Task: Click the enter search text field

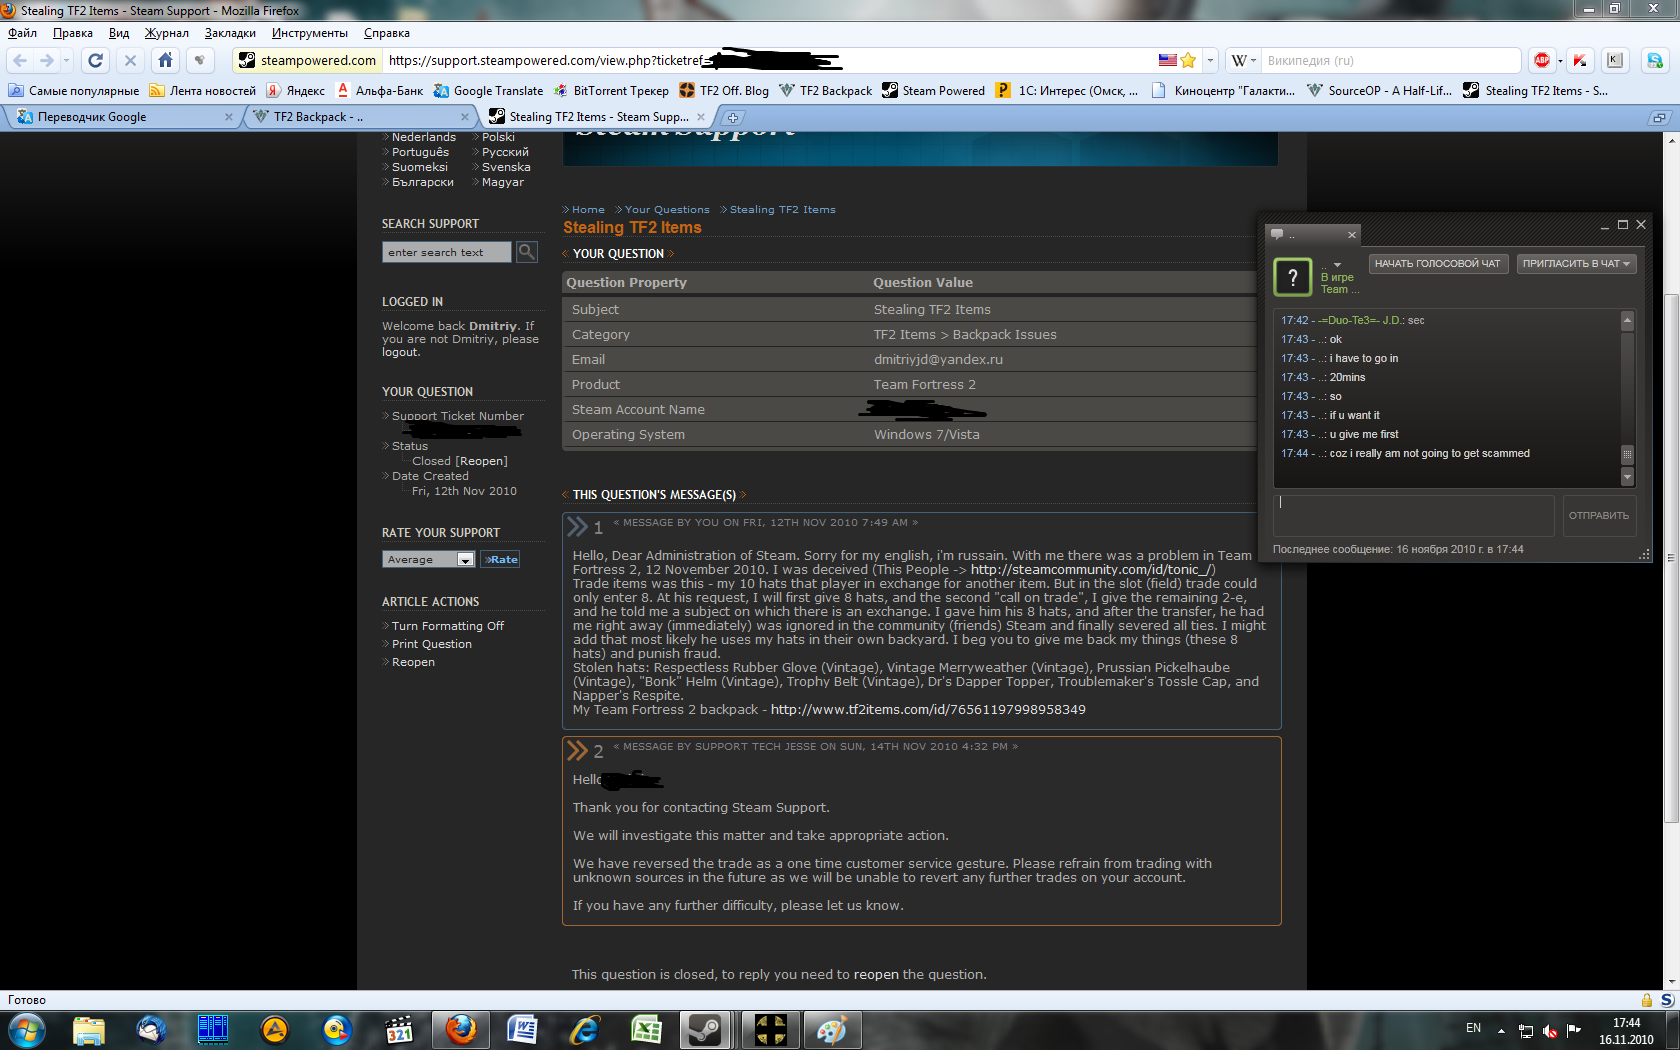Action: point(446,252)
